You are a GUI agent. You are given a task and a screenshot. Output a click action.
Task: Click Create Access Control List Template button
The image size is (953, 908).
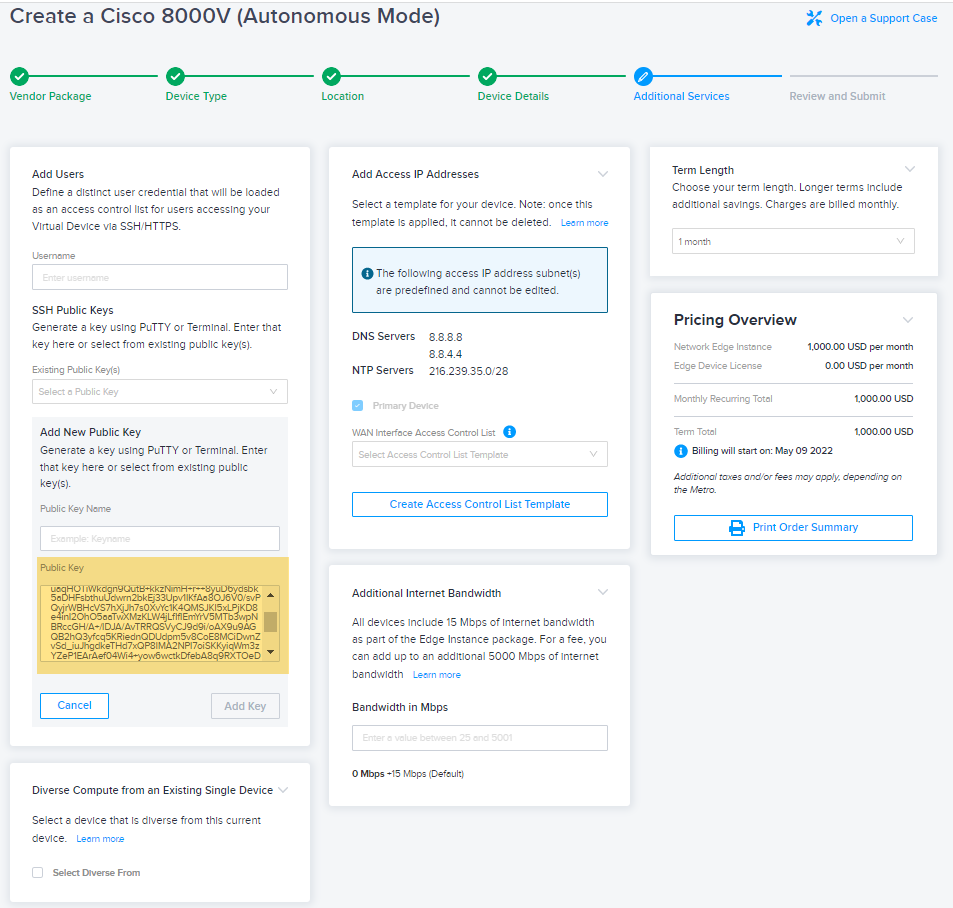tap(480, 504)
